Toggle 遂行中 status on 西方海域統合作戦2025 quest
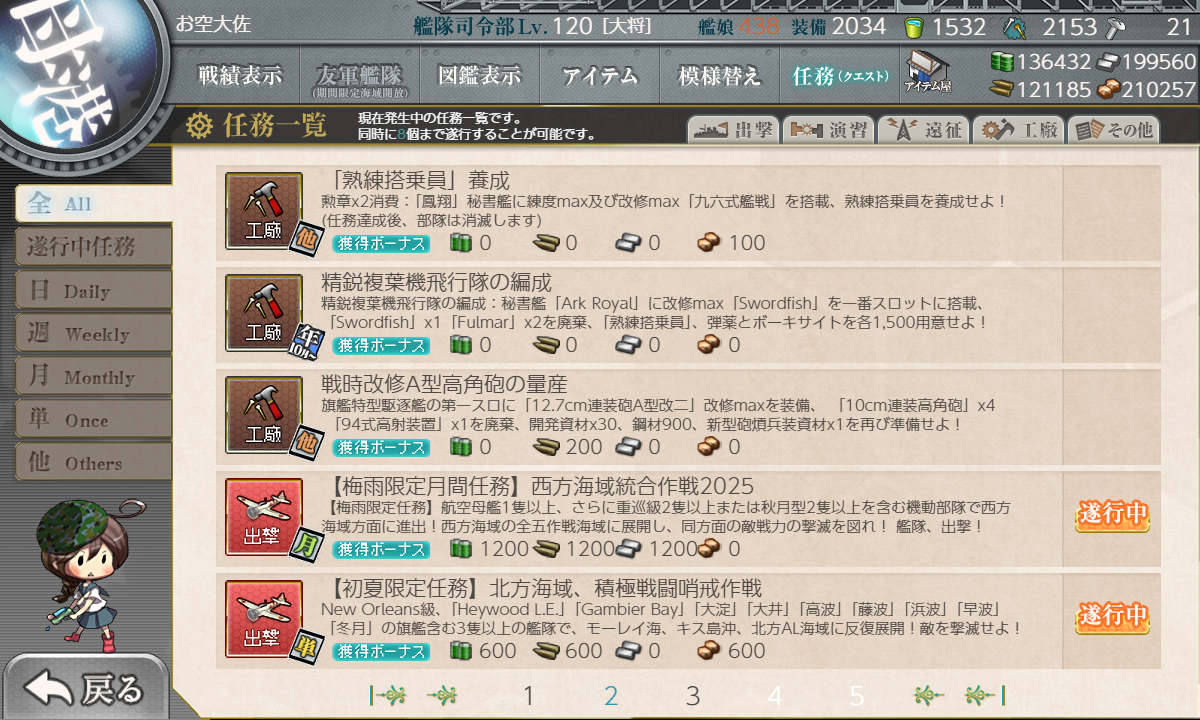The width and height of the screenshot is (1200, 720). (1112, 516)
